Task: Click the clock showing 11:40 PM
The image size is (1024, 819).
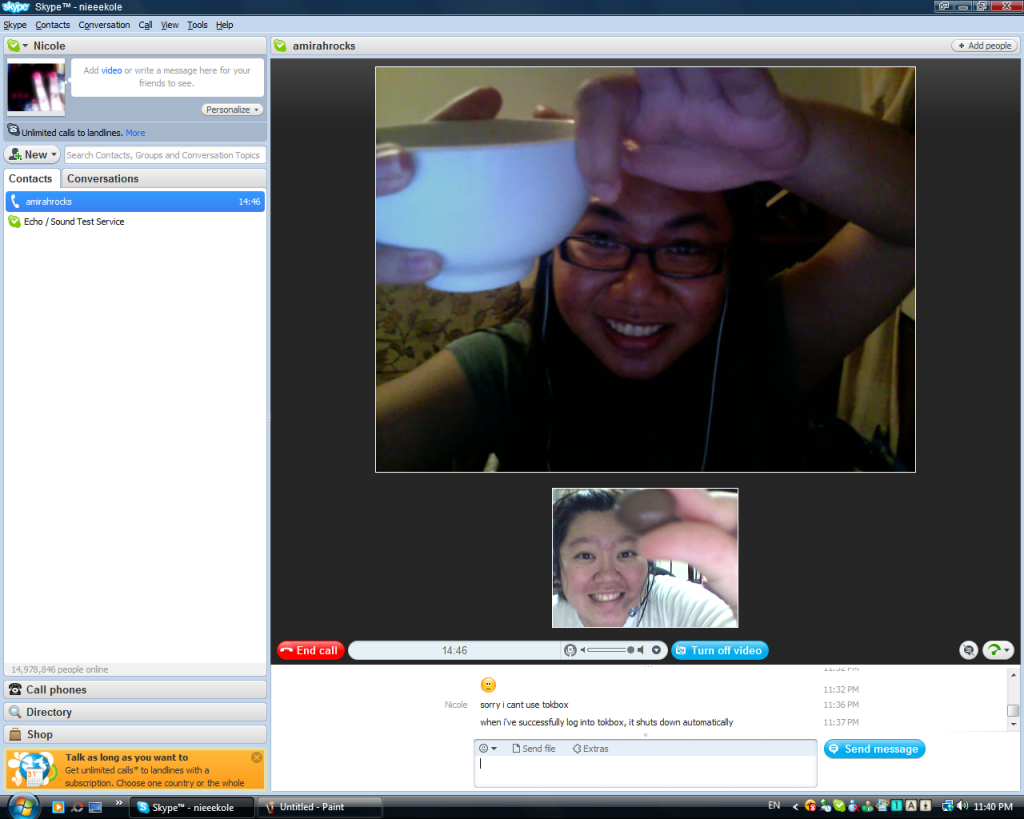Action: [993, 807]
